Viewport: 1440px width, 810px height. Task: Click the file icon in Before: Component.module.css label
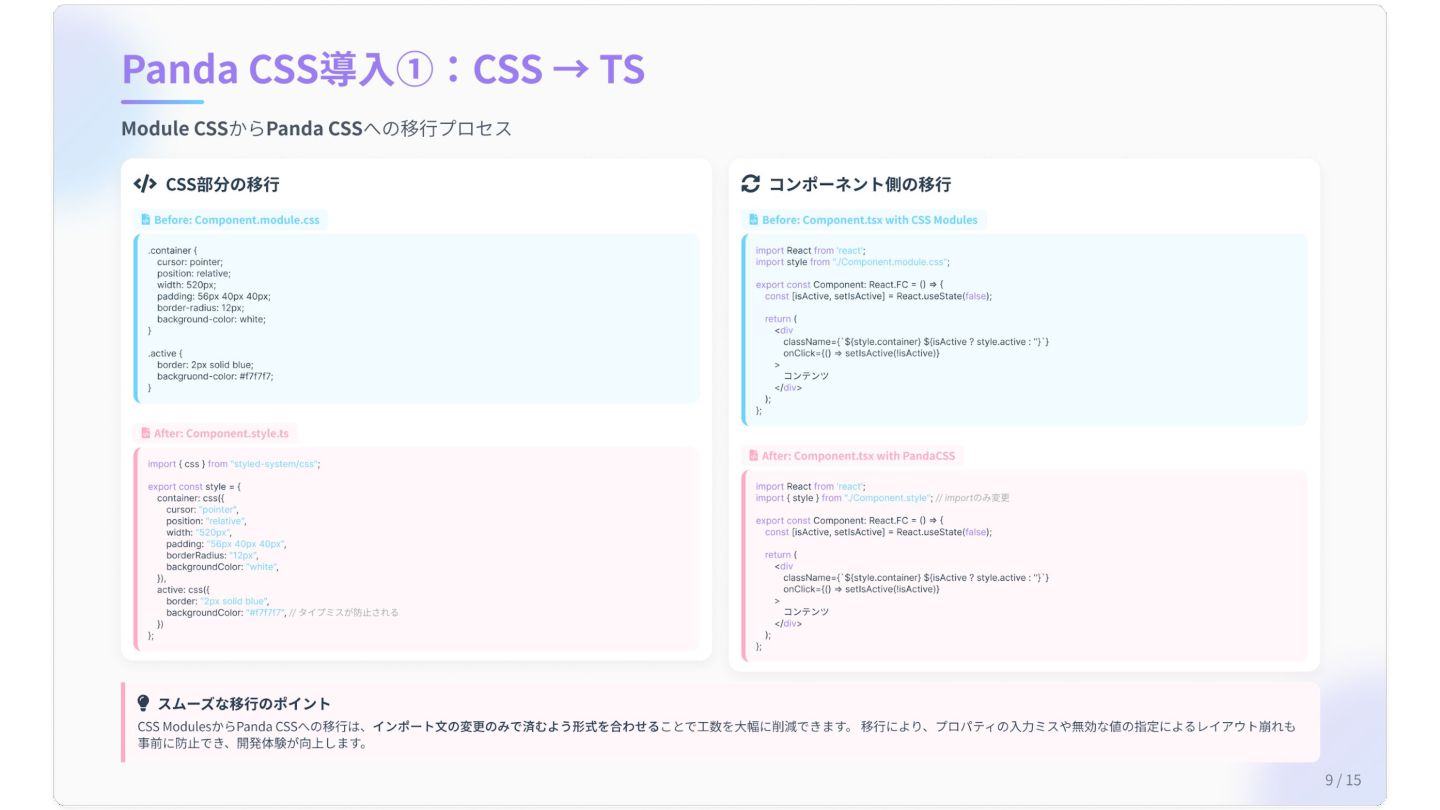145,220
